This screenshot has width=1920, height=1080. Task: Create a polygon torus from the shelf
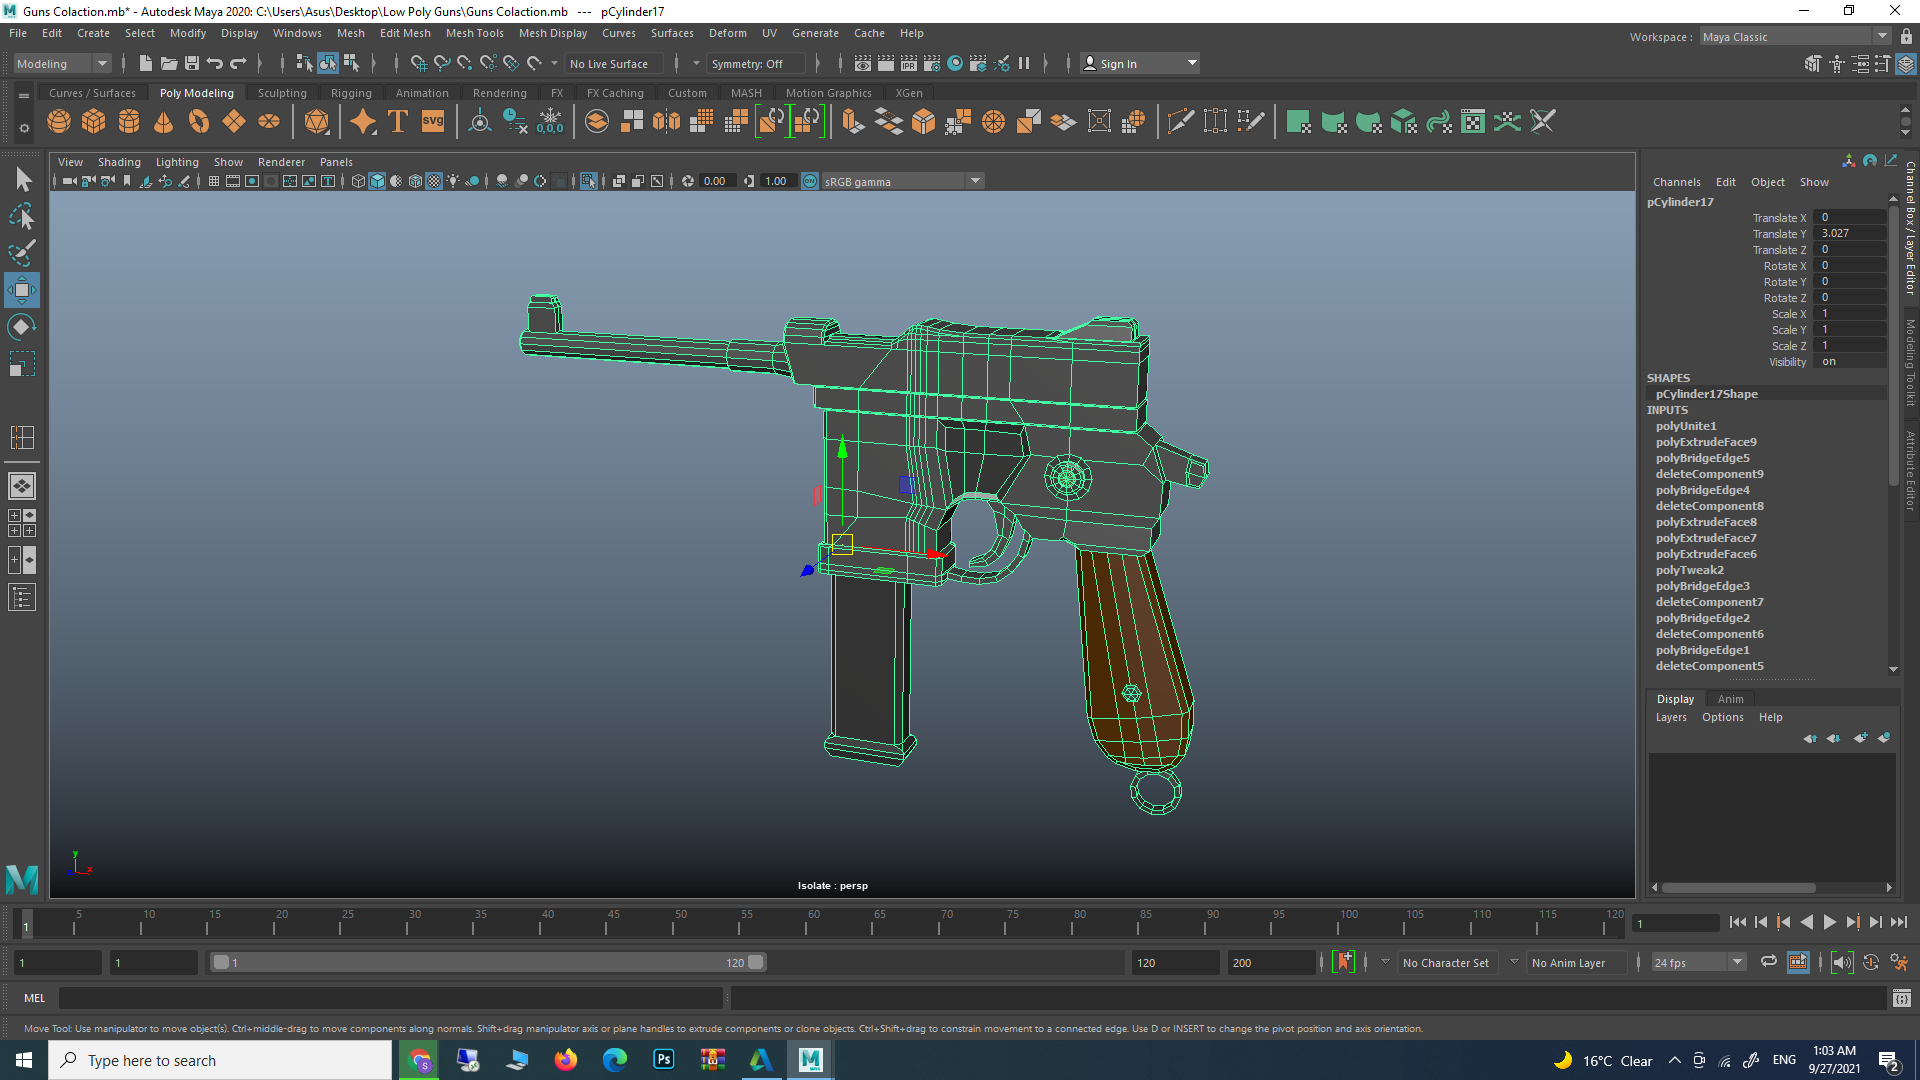(198, 121)
